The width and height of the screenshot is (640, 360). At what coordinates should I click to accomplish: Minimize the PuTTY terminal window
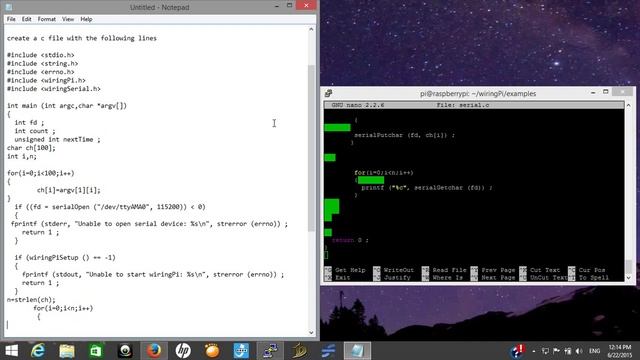click(593, 93)
